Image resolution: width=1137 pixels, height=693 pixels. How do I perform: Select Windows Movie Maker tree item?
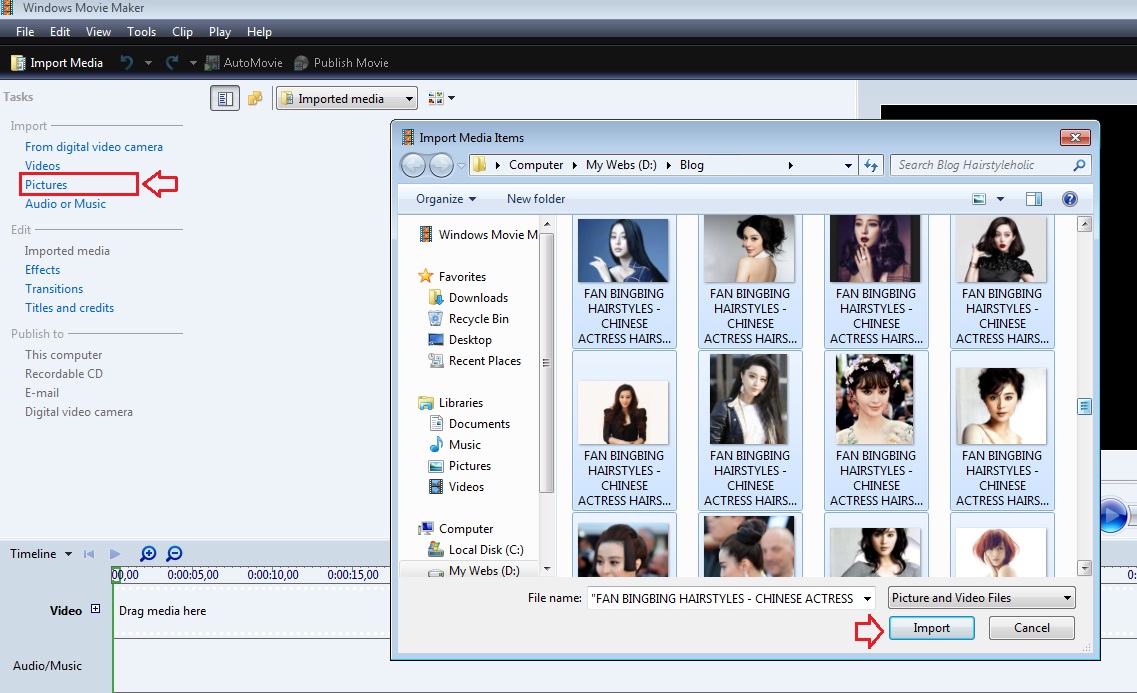tap(479, 235)
